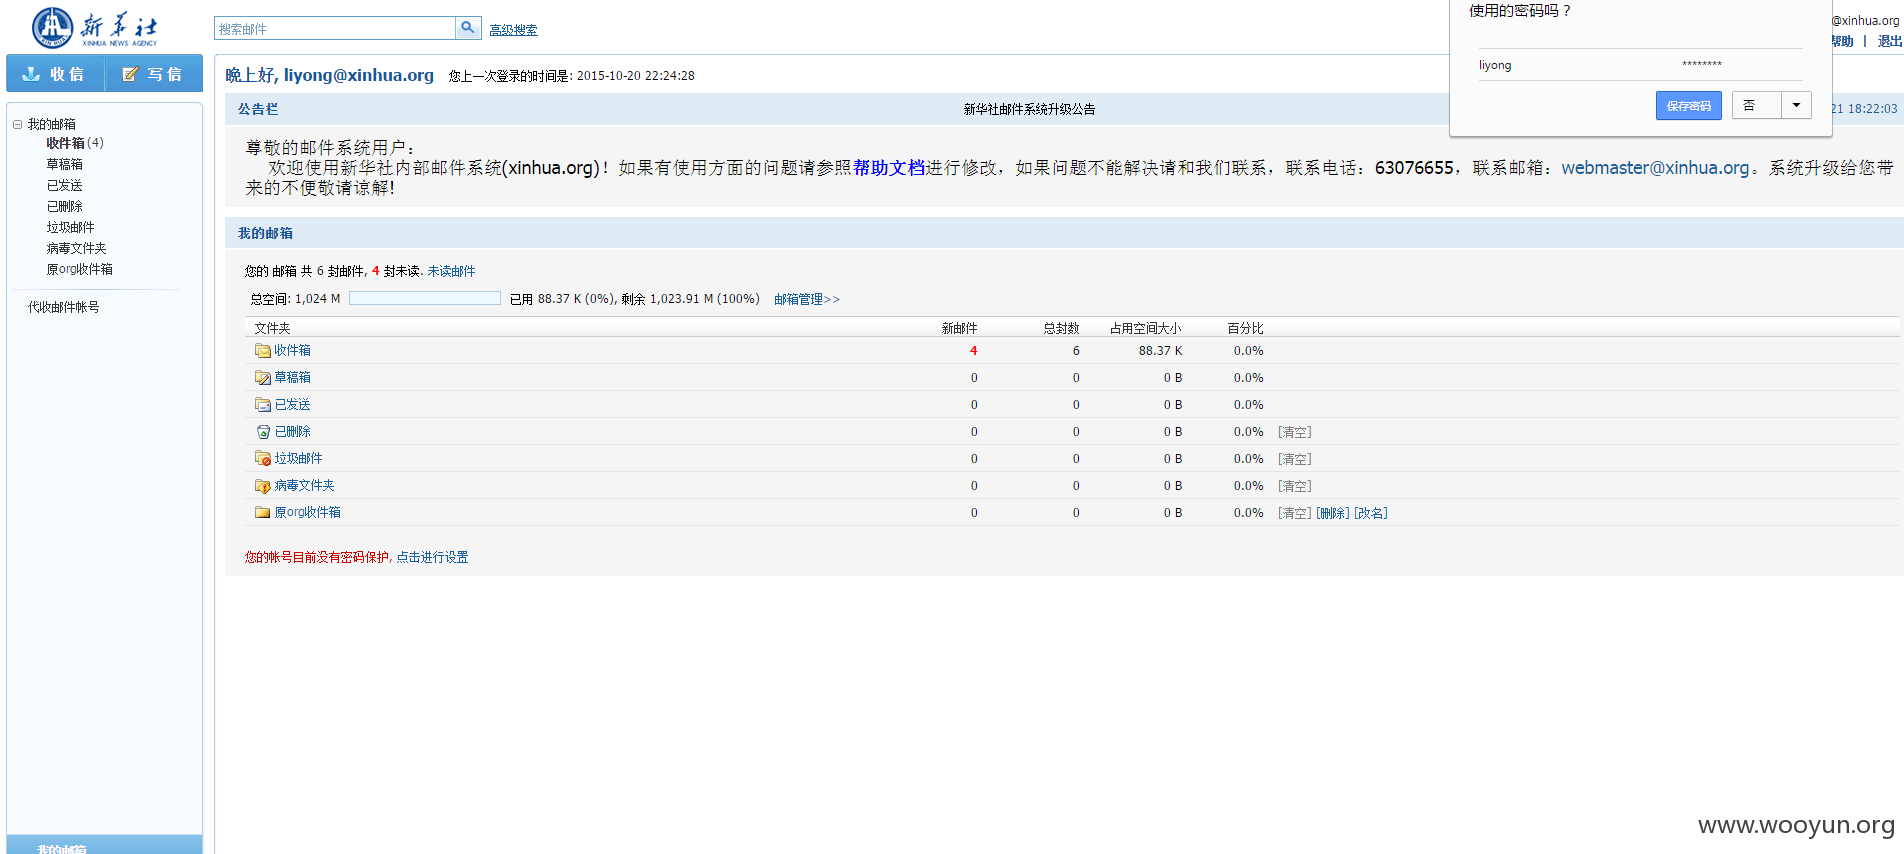The height and width of the screenshot is (854, 1904).
Task: Open 已发送 link in folder table
Action: pyautogui.click(x=292, y=405)
